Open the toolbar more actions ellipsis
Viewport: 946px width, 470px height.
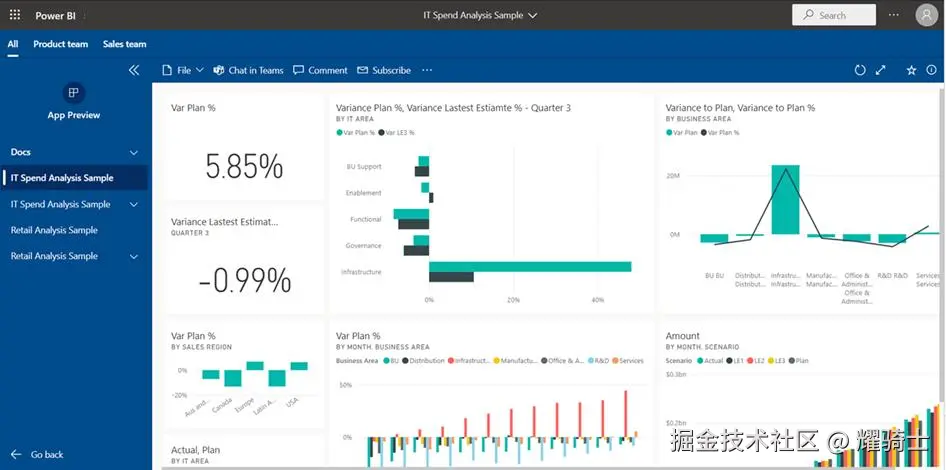pyautogui.click(x=427, y=71)
